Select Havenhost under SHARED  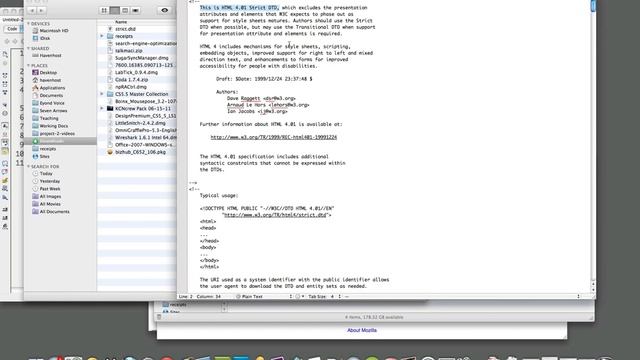coord(50,56)
